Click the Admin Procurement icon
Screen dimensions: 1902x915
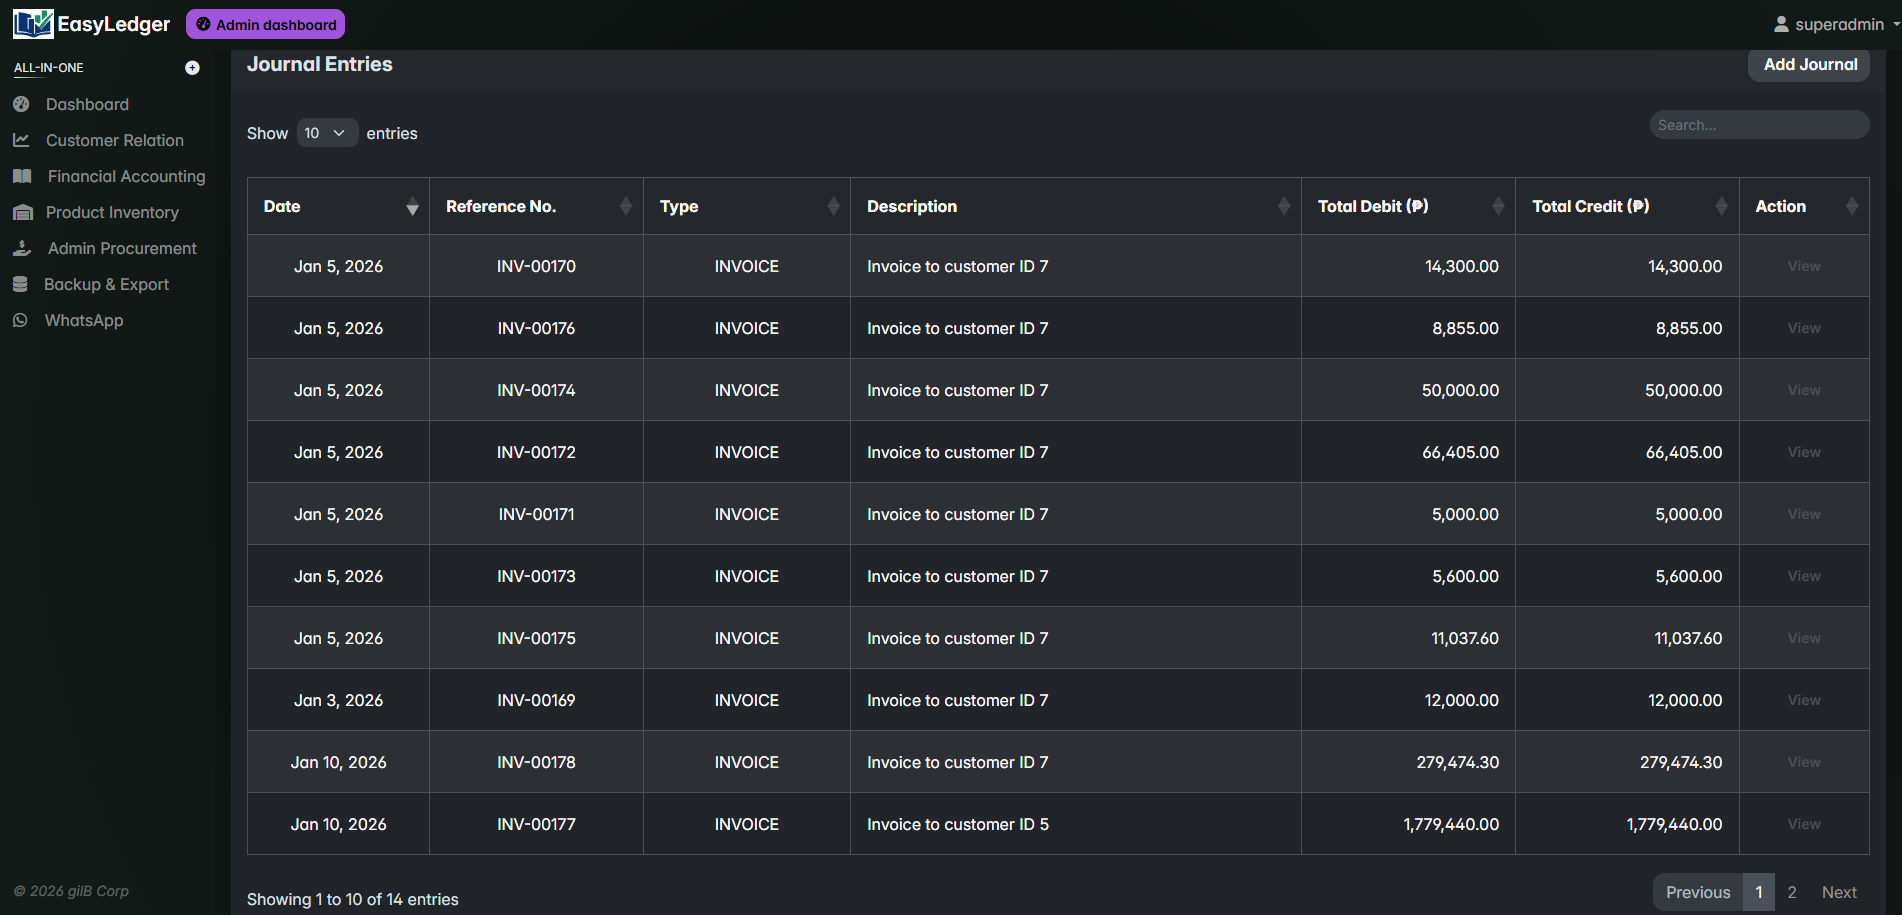22,248
